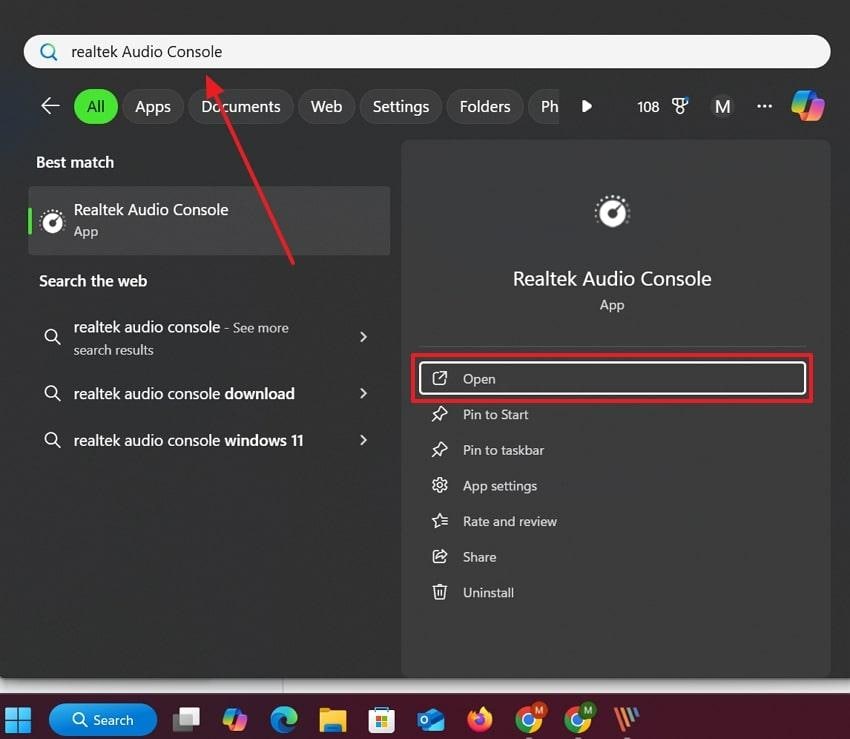Screen dimensions: 850x739
Task: Launch Copilot from the taskbar
Action: coord(235,720)
